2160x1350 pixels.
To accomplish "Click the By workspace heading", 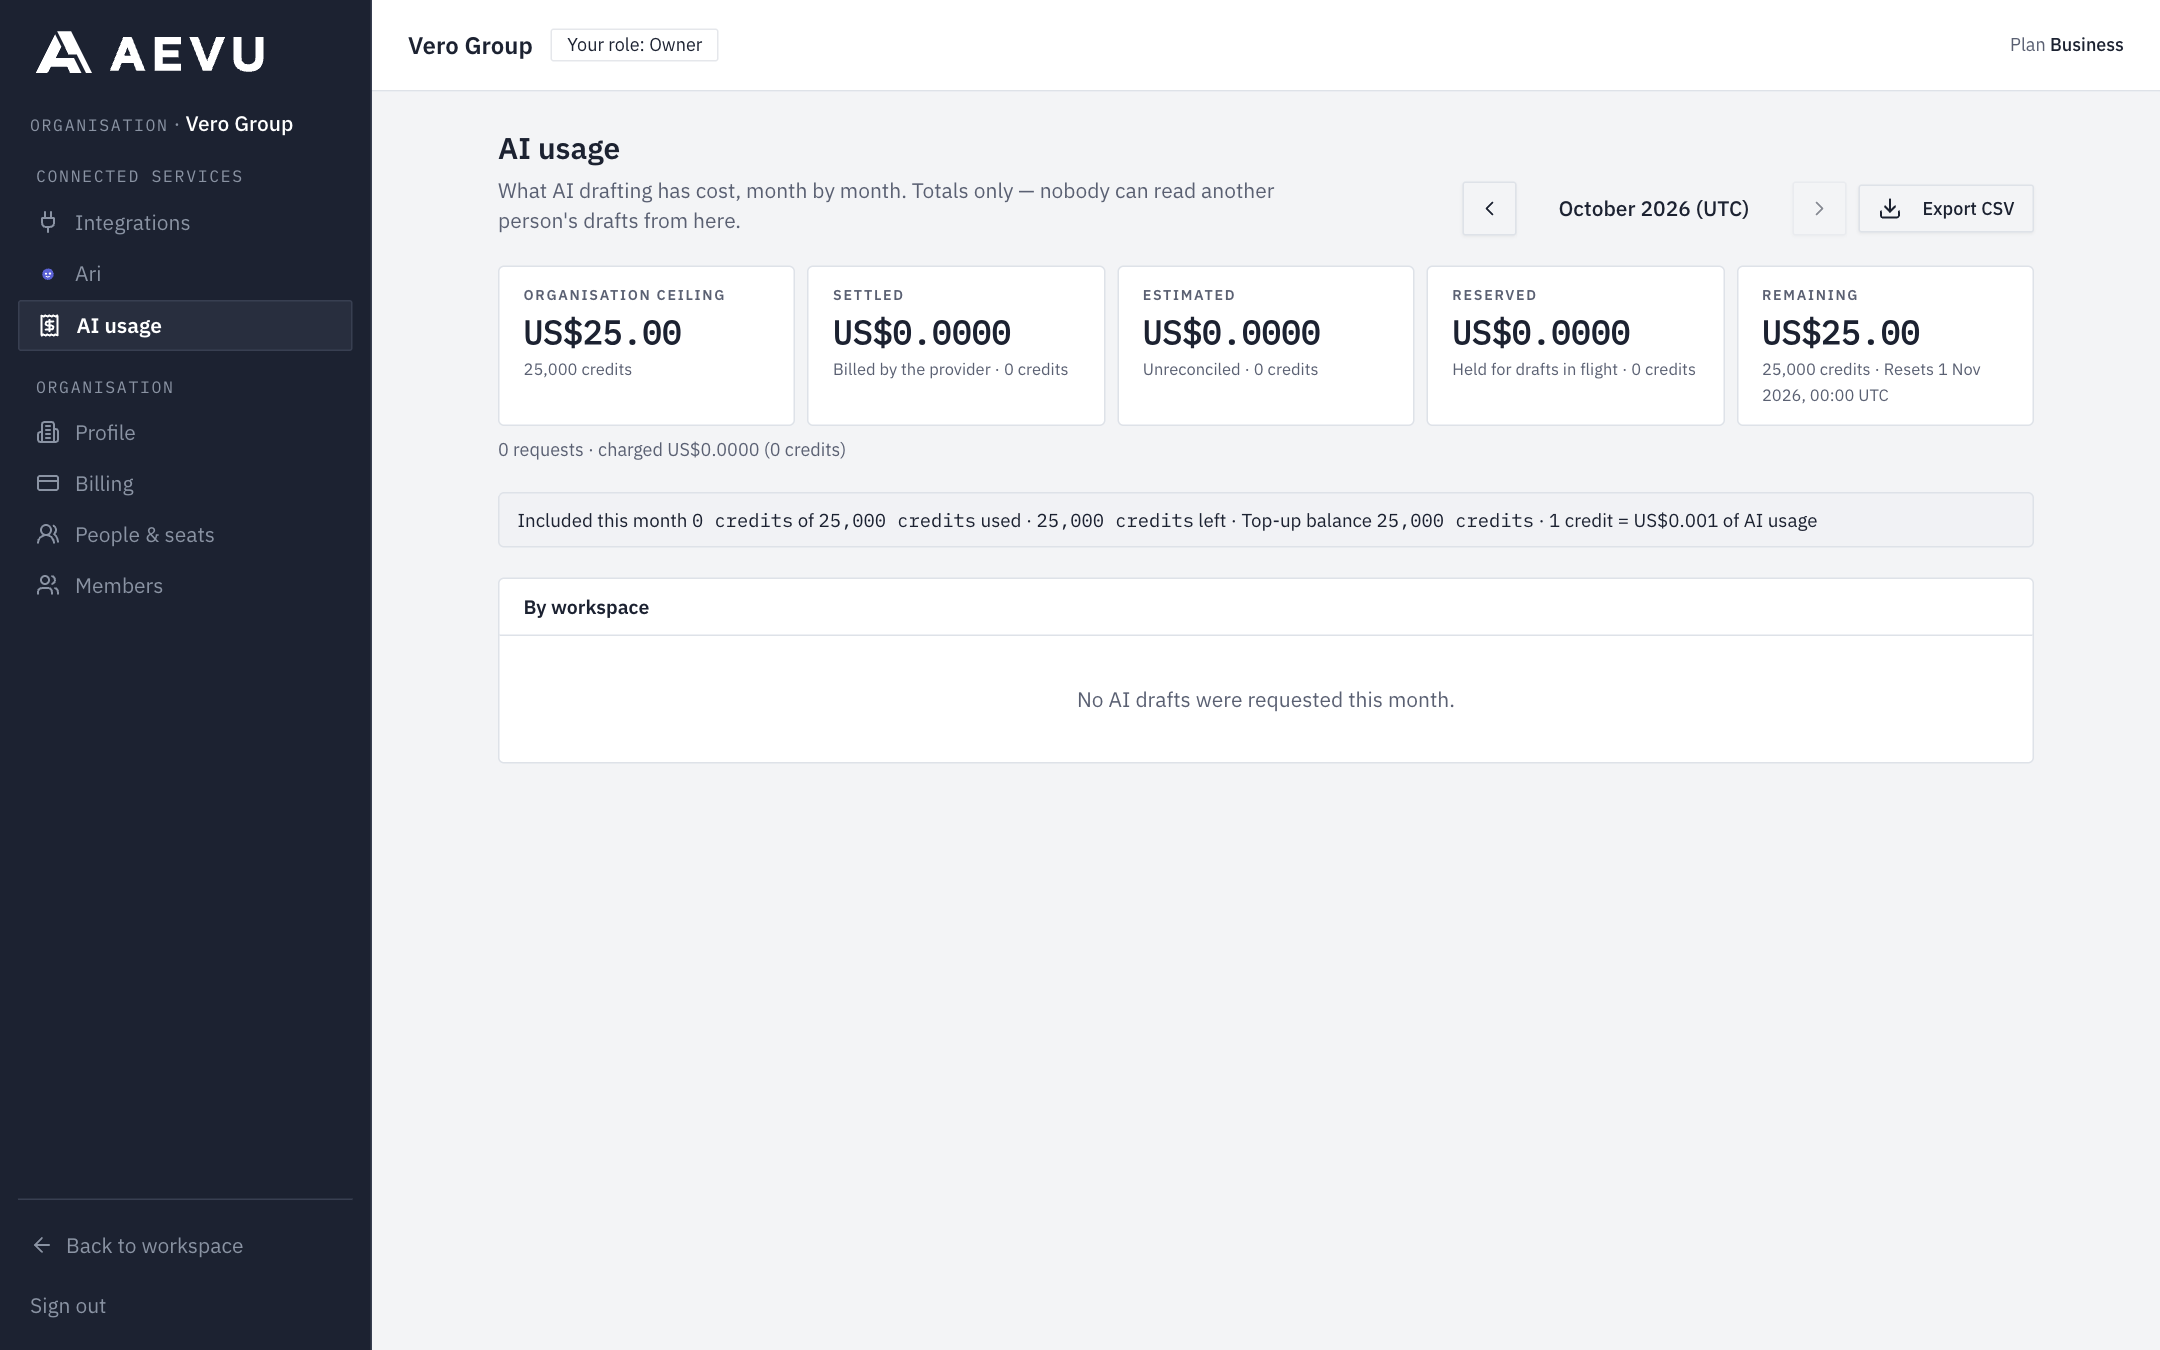I will tap(586, 607).
